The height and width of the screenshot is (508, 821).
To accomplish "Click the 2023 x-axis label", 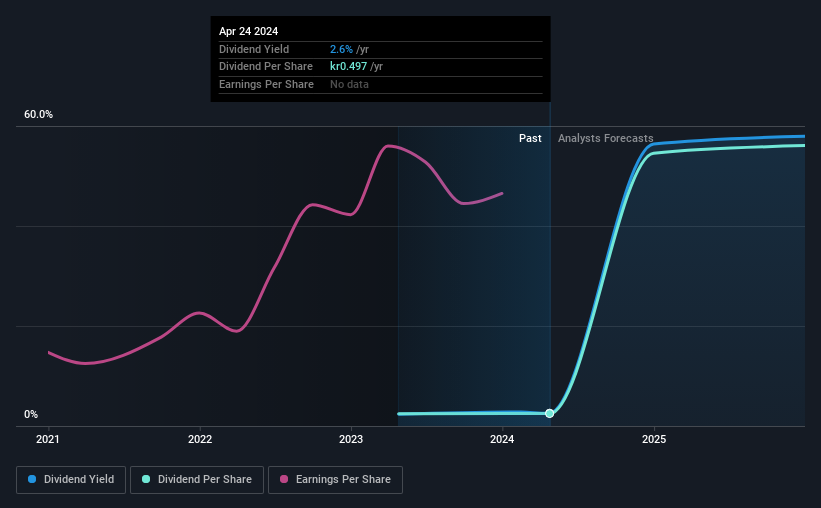I will click(351, 439).
